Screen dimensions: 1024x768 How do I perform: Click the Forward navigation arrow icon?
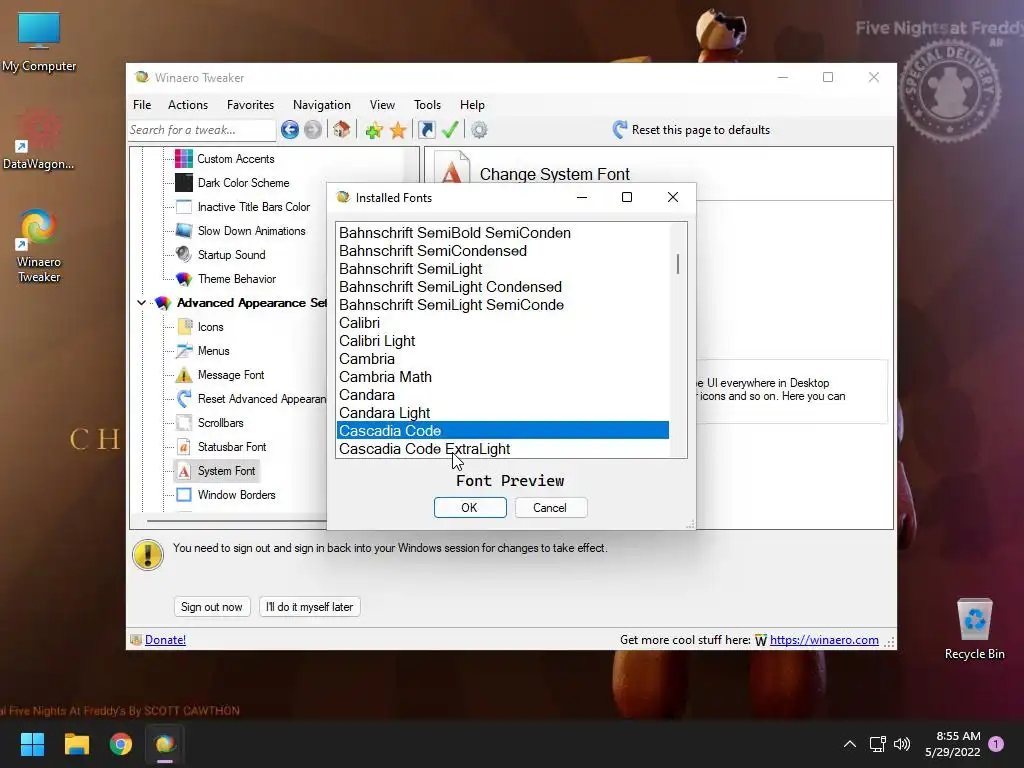tap(313, 130)
